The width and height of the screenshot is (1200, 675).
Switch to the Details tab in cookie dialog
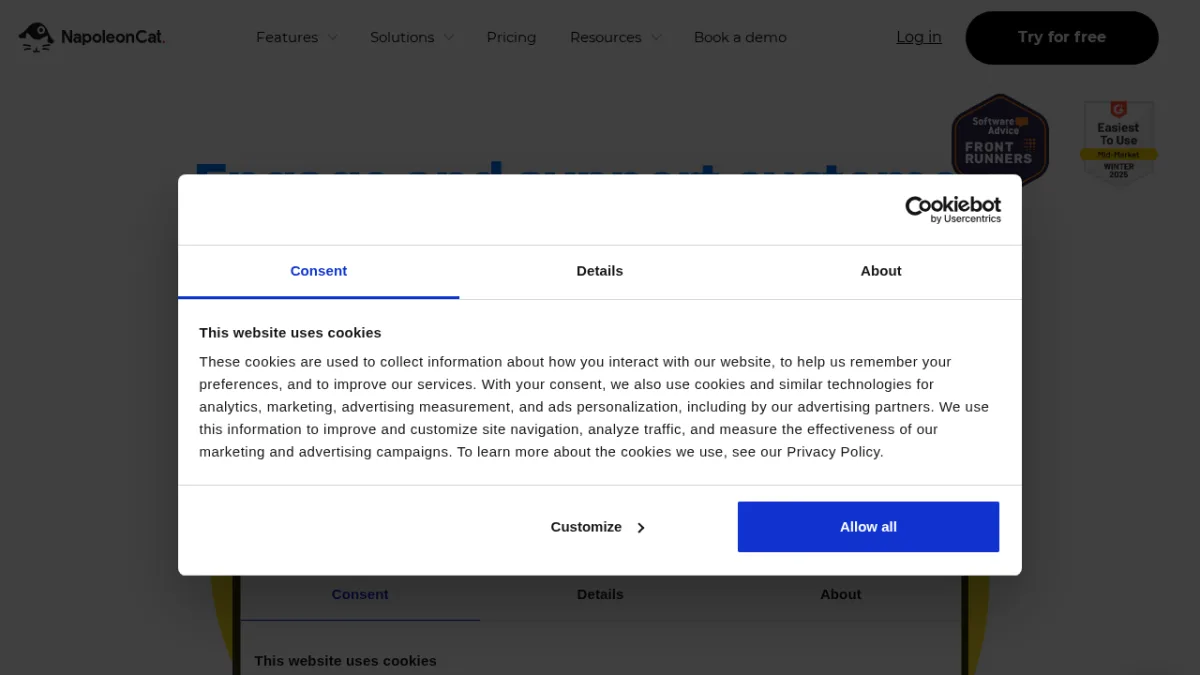coord(600,271)
